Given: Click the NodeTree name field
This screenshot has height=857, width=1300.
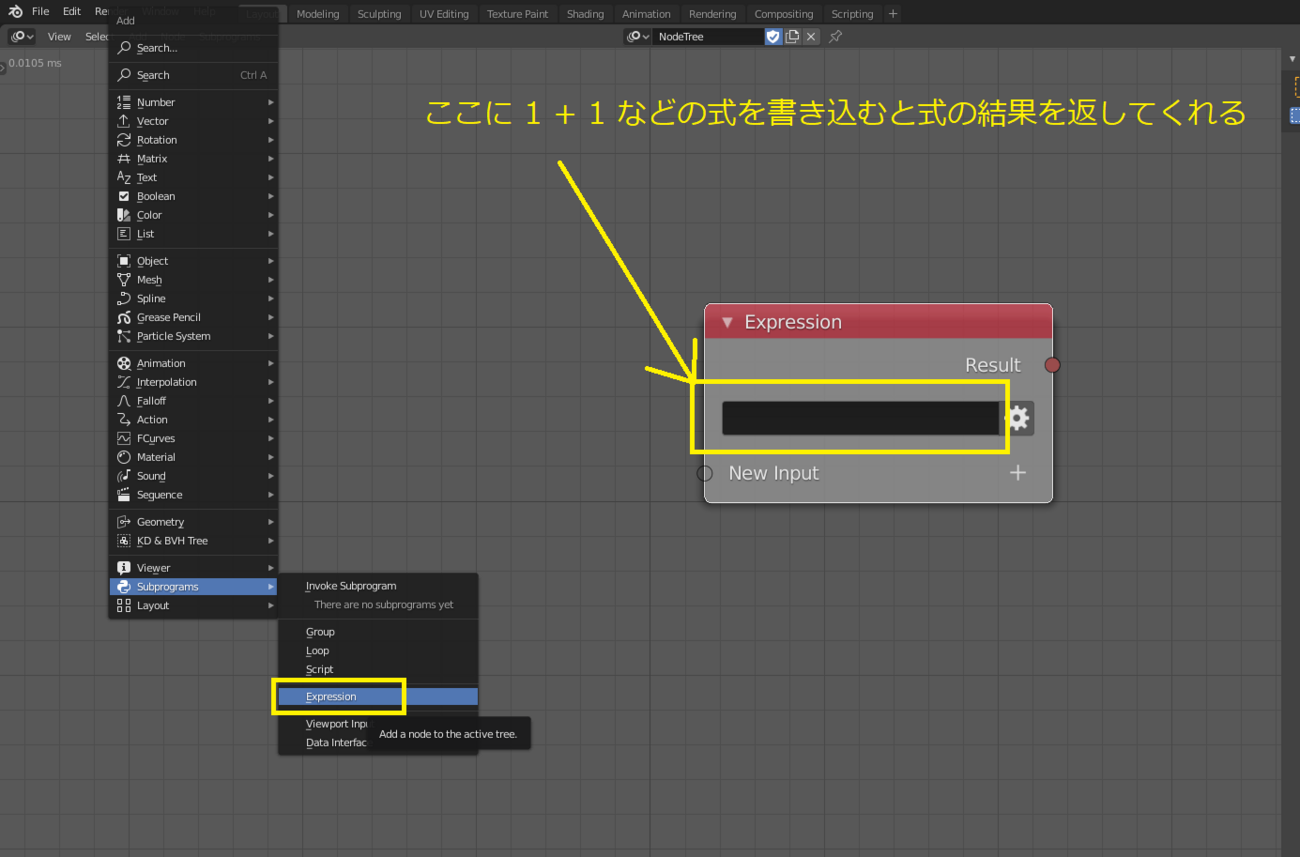Looking at the screenshot, I should click(x=708, y=37).
